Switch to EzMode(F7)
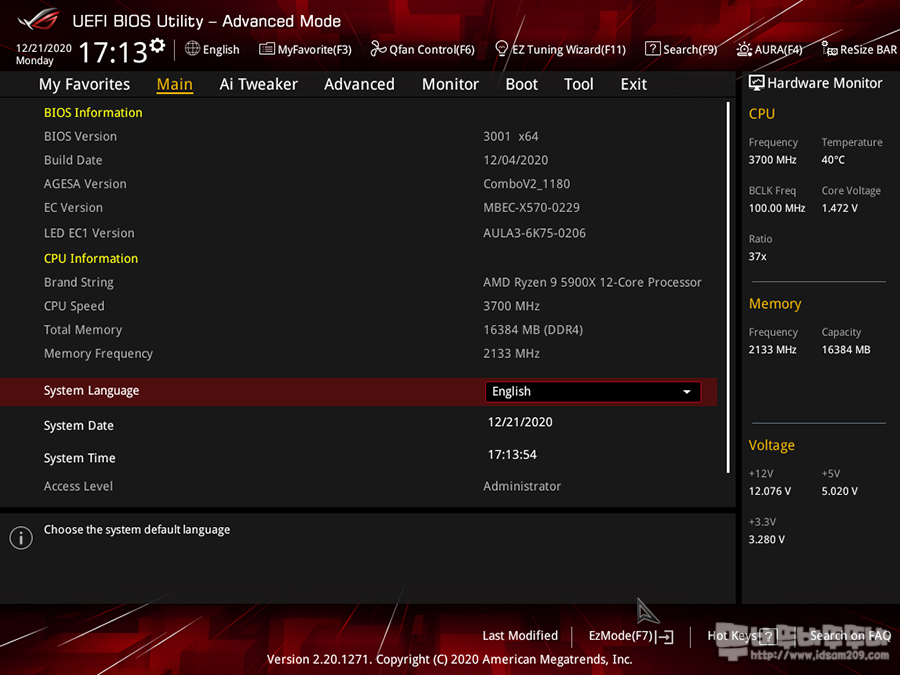900x675 pixels. click(621, 636)
